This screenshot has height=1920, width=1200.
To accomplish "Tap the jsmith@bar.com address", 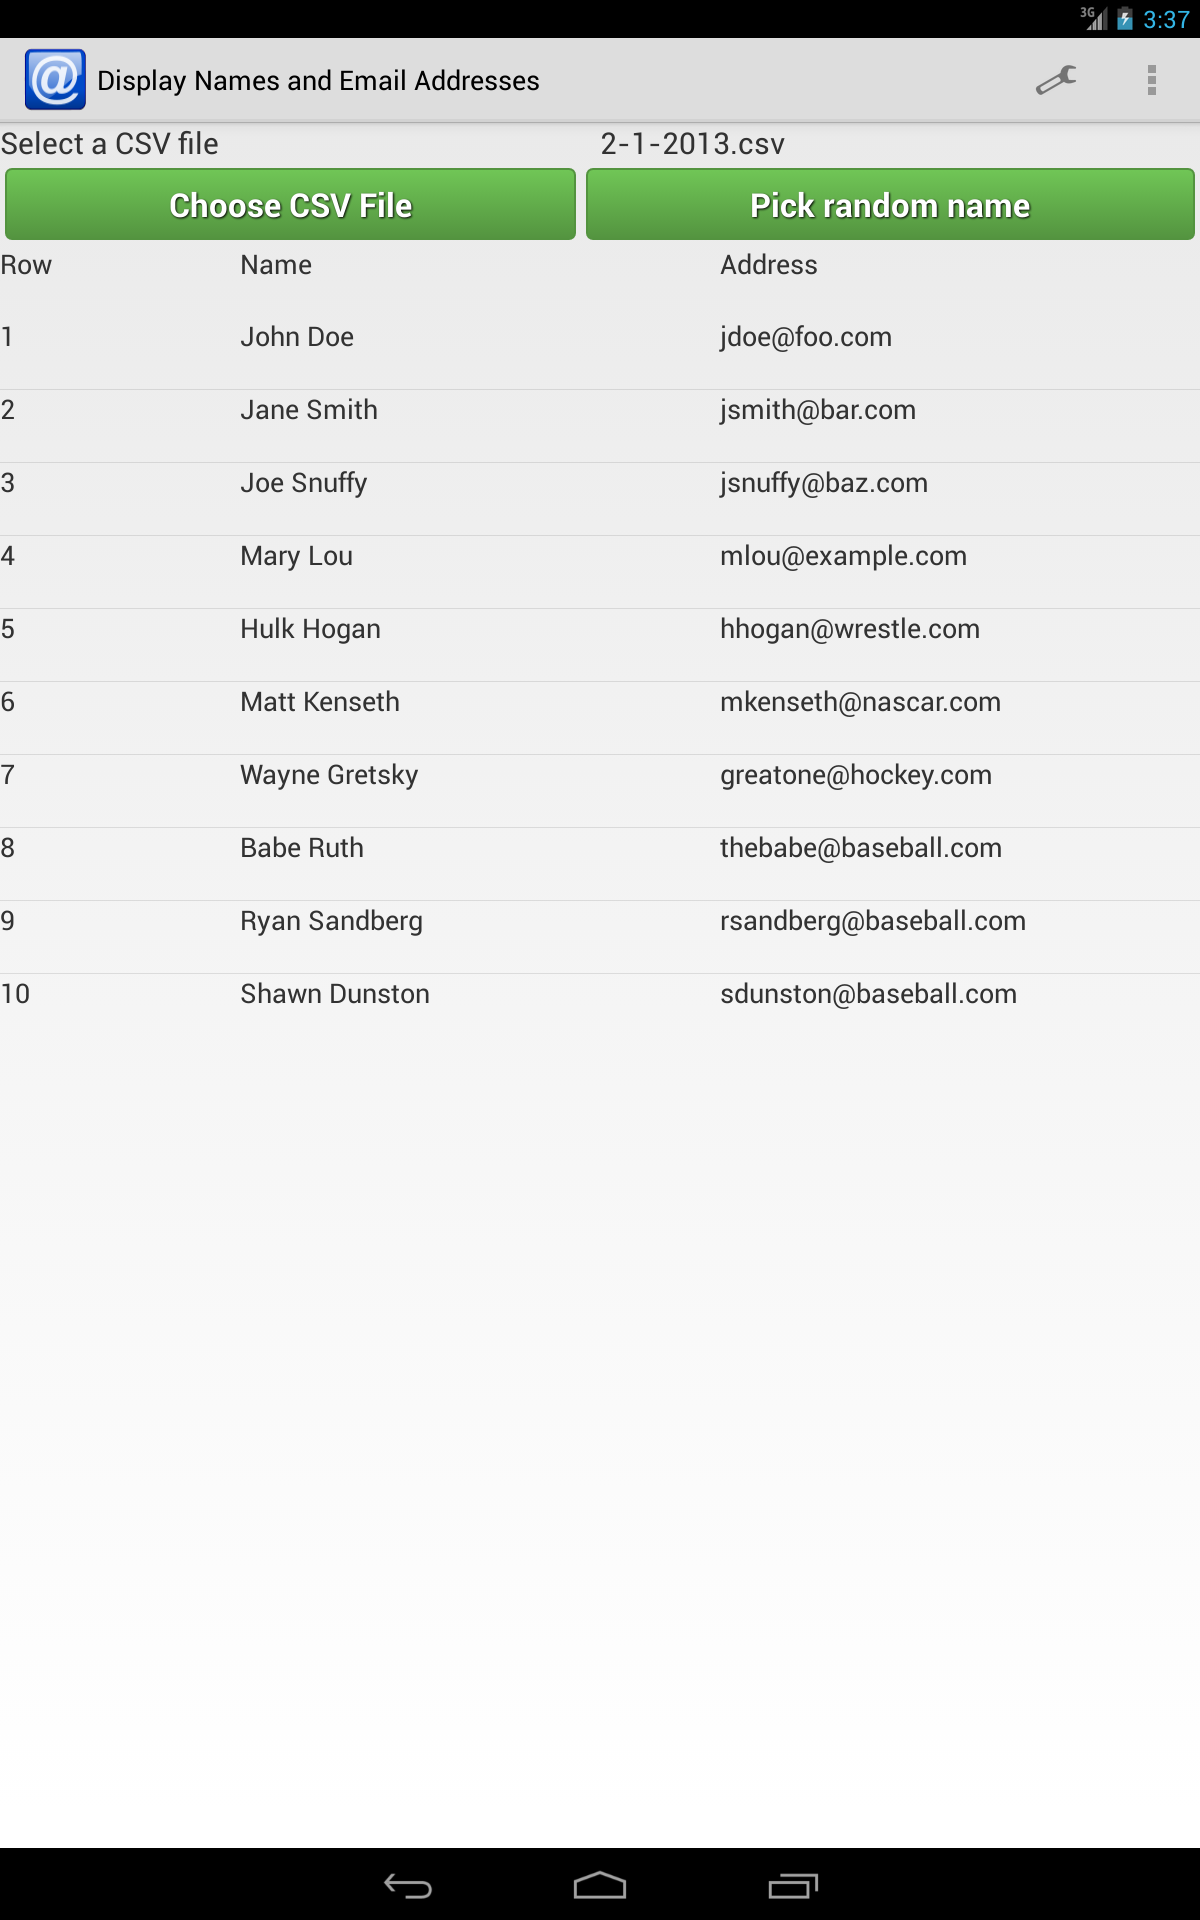I will (817, 410).
